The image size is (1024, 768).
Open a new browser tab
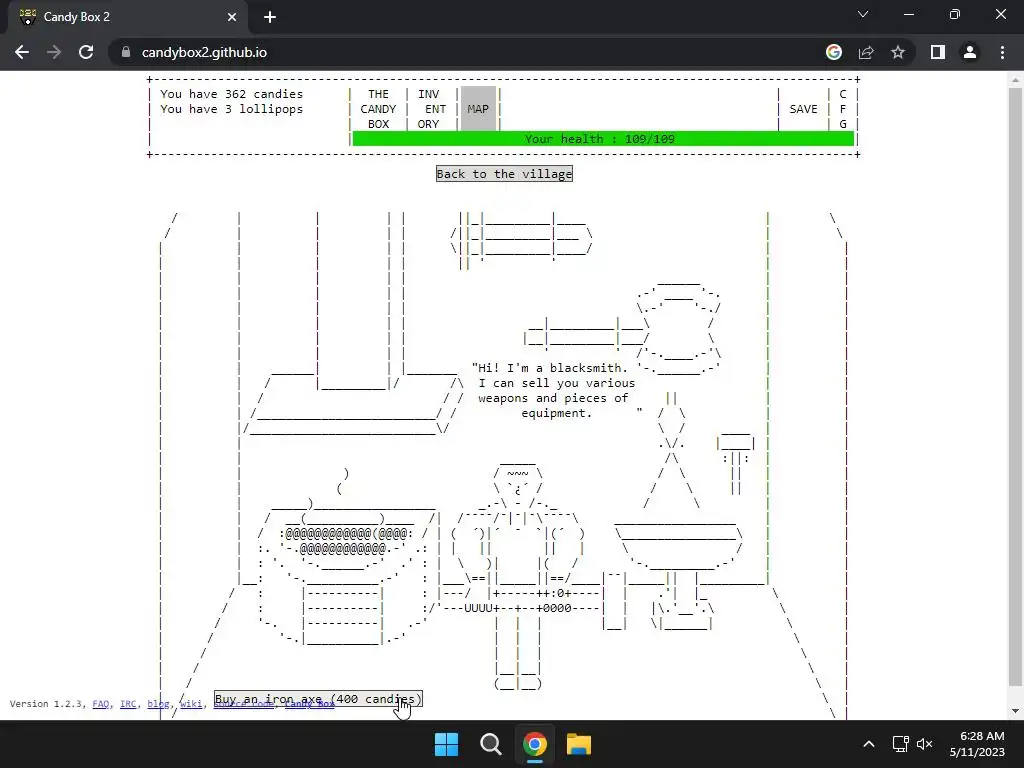click(270, 17)
